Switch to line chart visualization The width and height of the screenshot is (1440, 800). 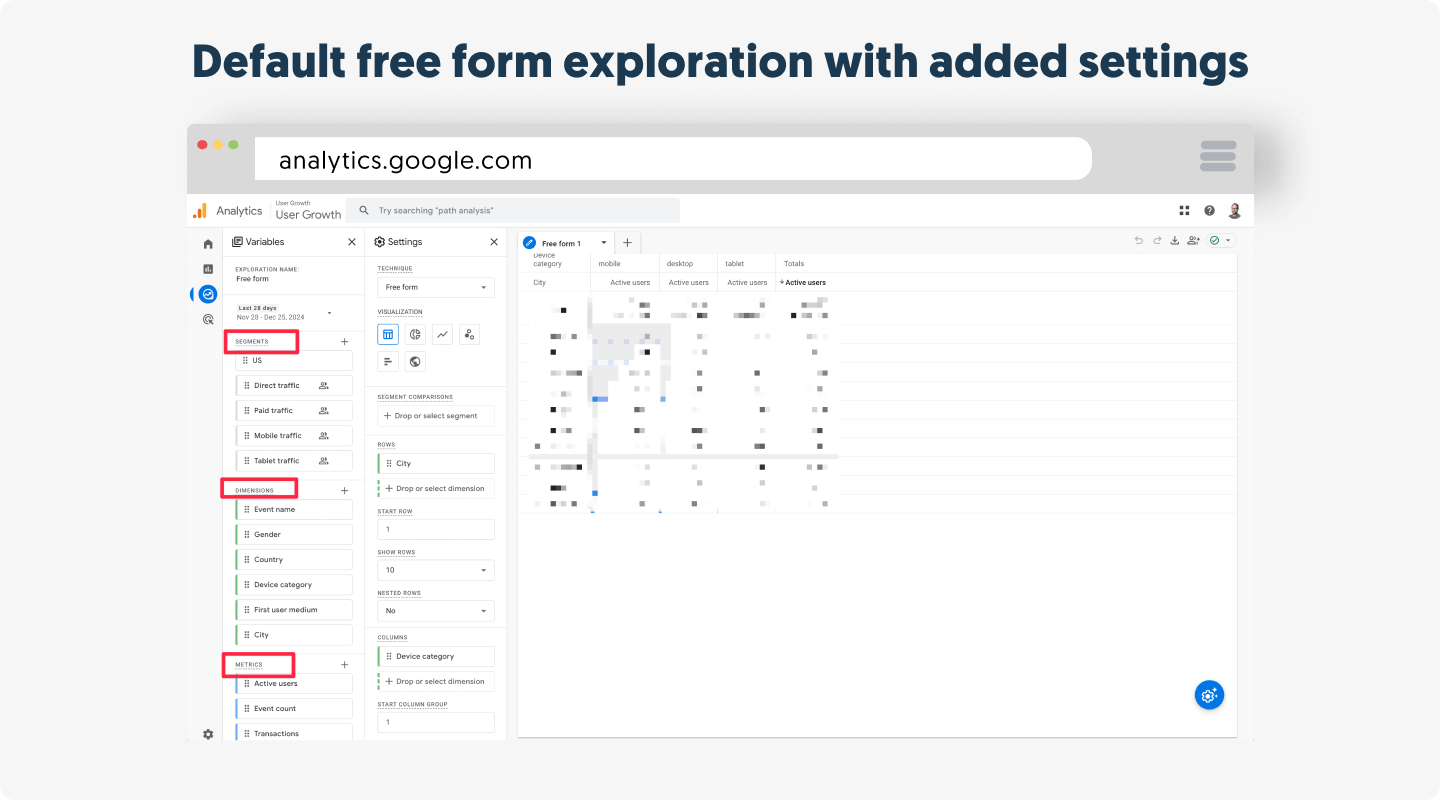(x=442, y=334)
